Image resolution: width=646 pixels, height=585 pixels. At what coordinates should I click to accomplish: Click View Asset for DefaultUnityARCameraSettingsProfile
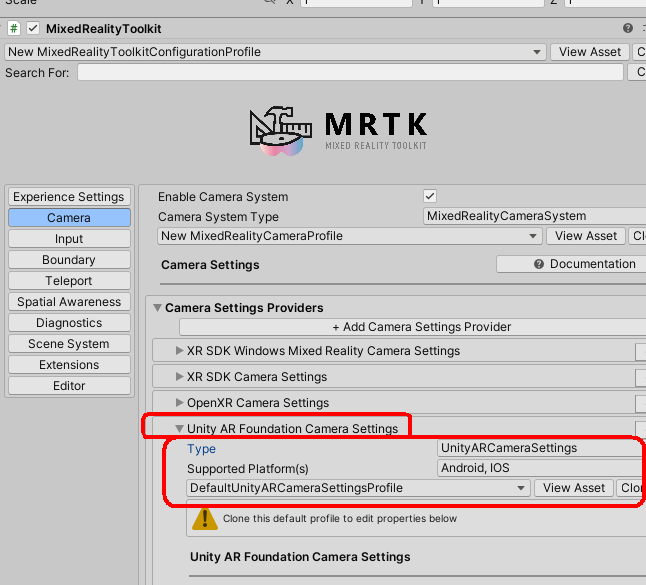[573, 488]
